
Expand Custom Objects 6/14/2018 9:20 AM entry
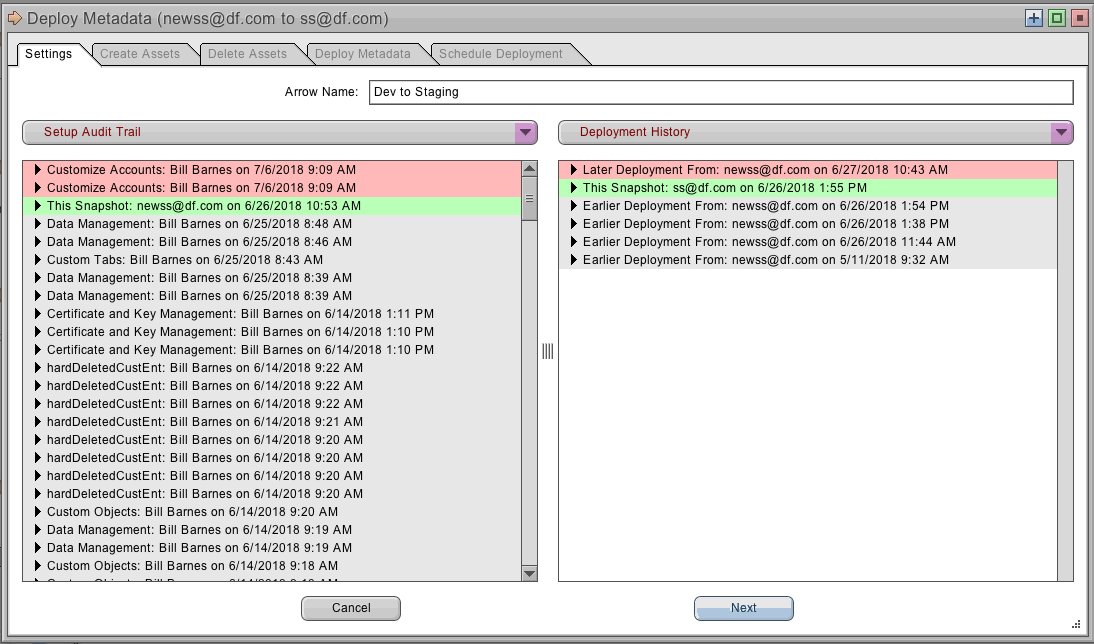coord(38,512)
